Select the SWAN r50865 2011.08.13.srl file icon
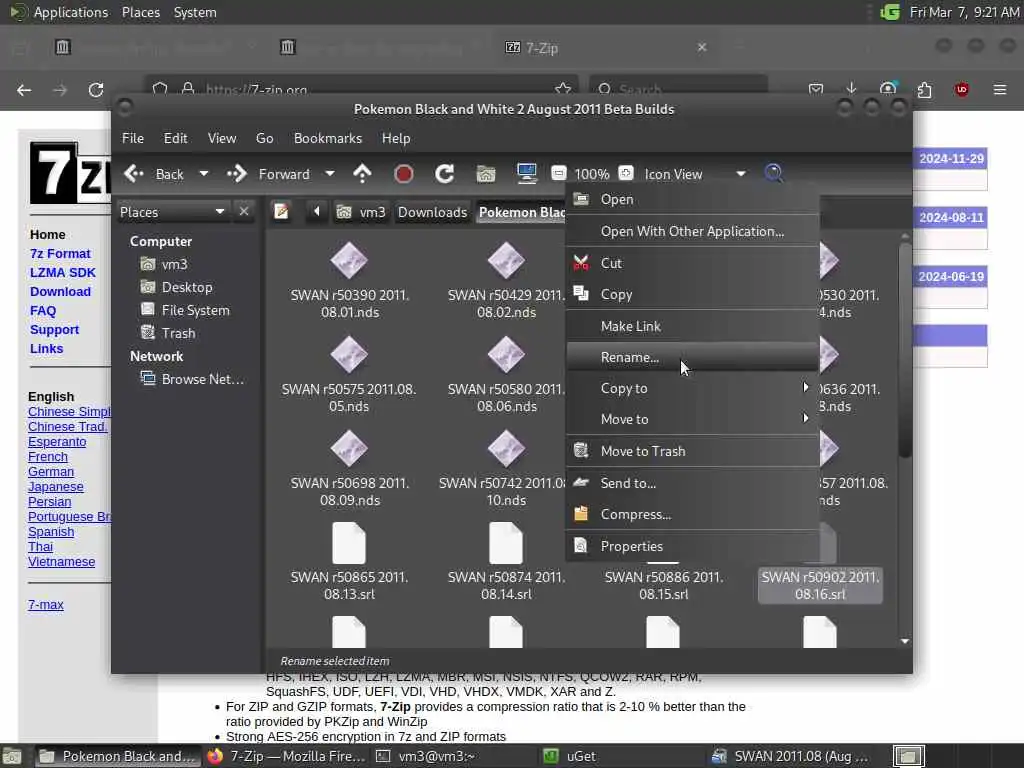This screenshot has width=1024, height=768. [x=349, y=543]
